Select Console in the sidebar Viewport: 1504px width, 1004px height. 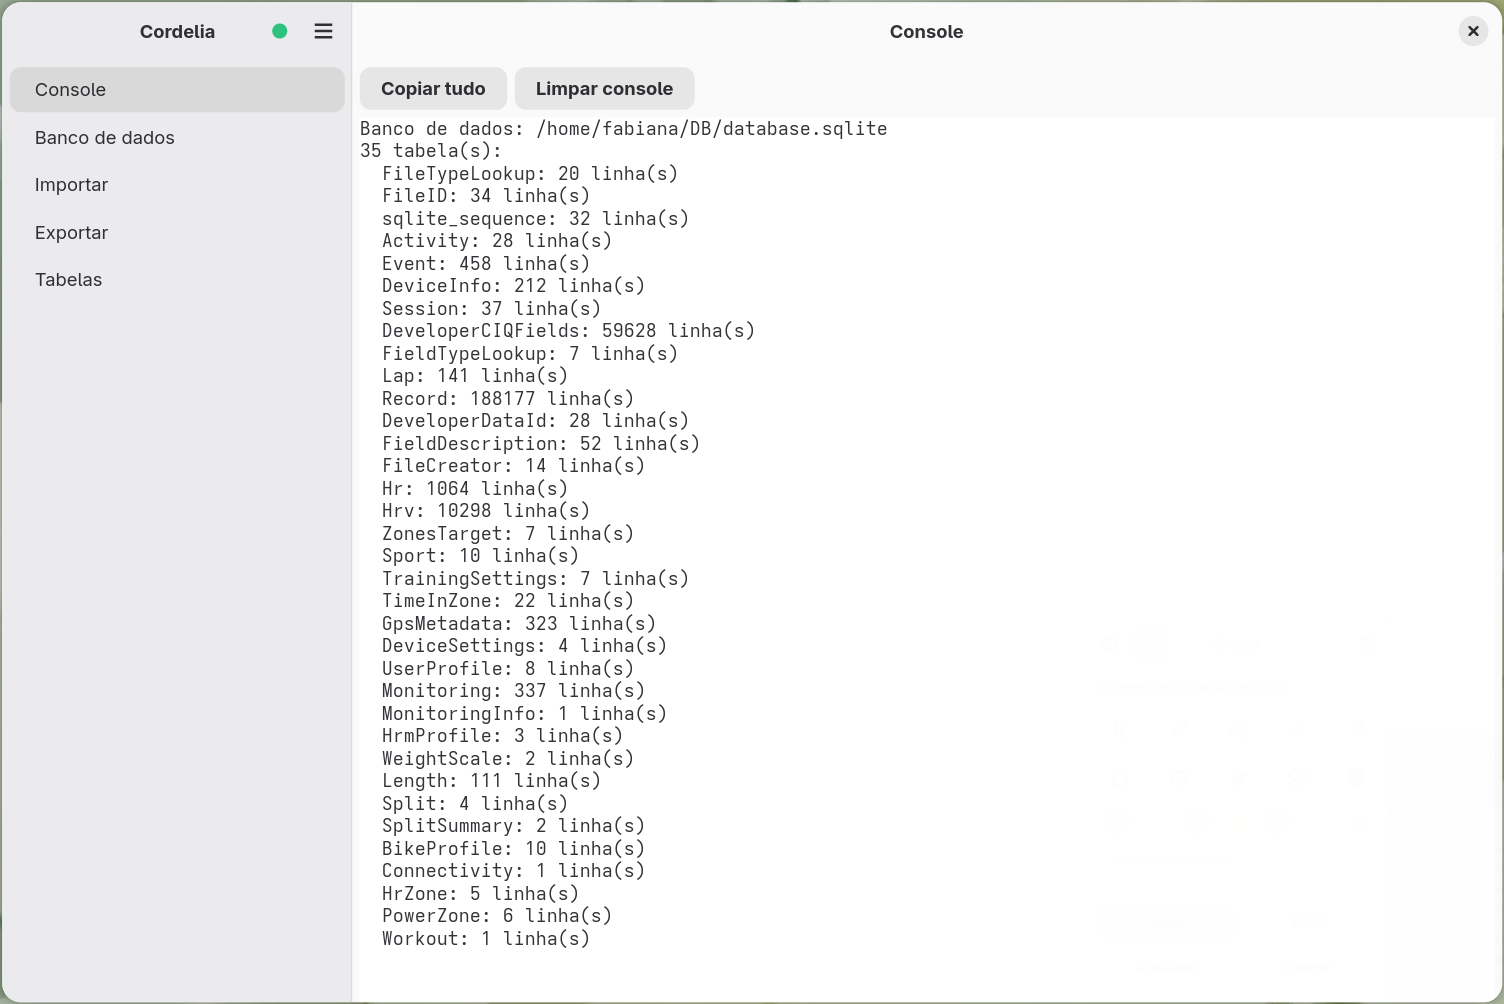coord(177,89)
